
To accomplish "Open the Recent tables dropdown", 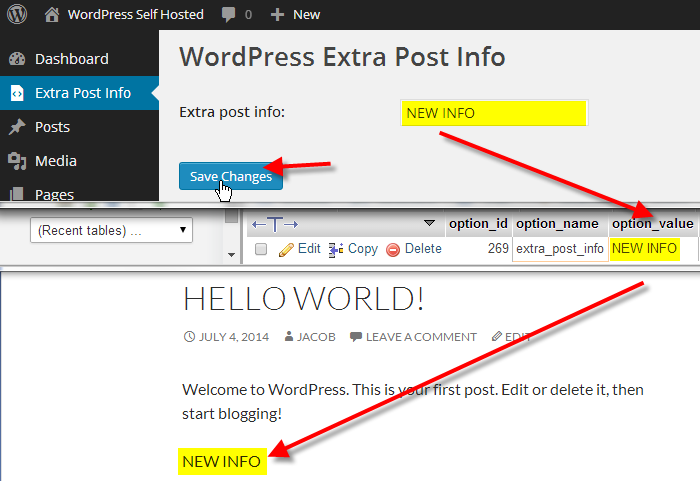I will (x=111, y=230).
